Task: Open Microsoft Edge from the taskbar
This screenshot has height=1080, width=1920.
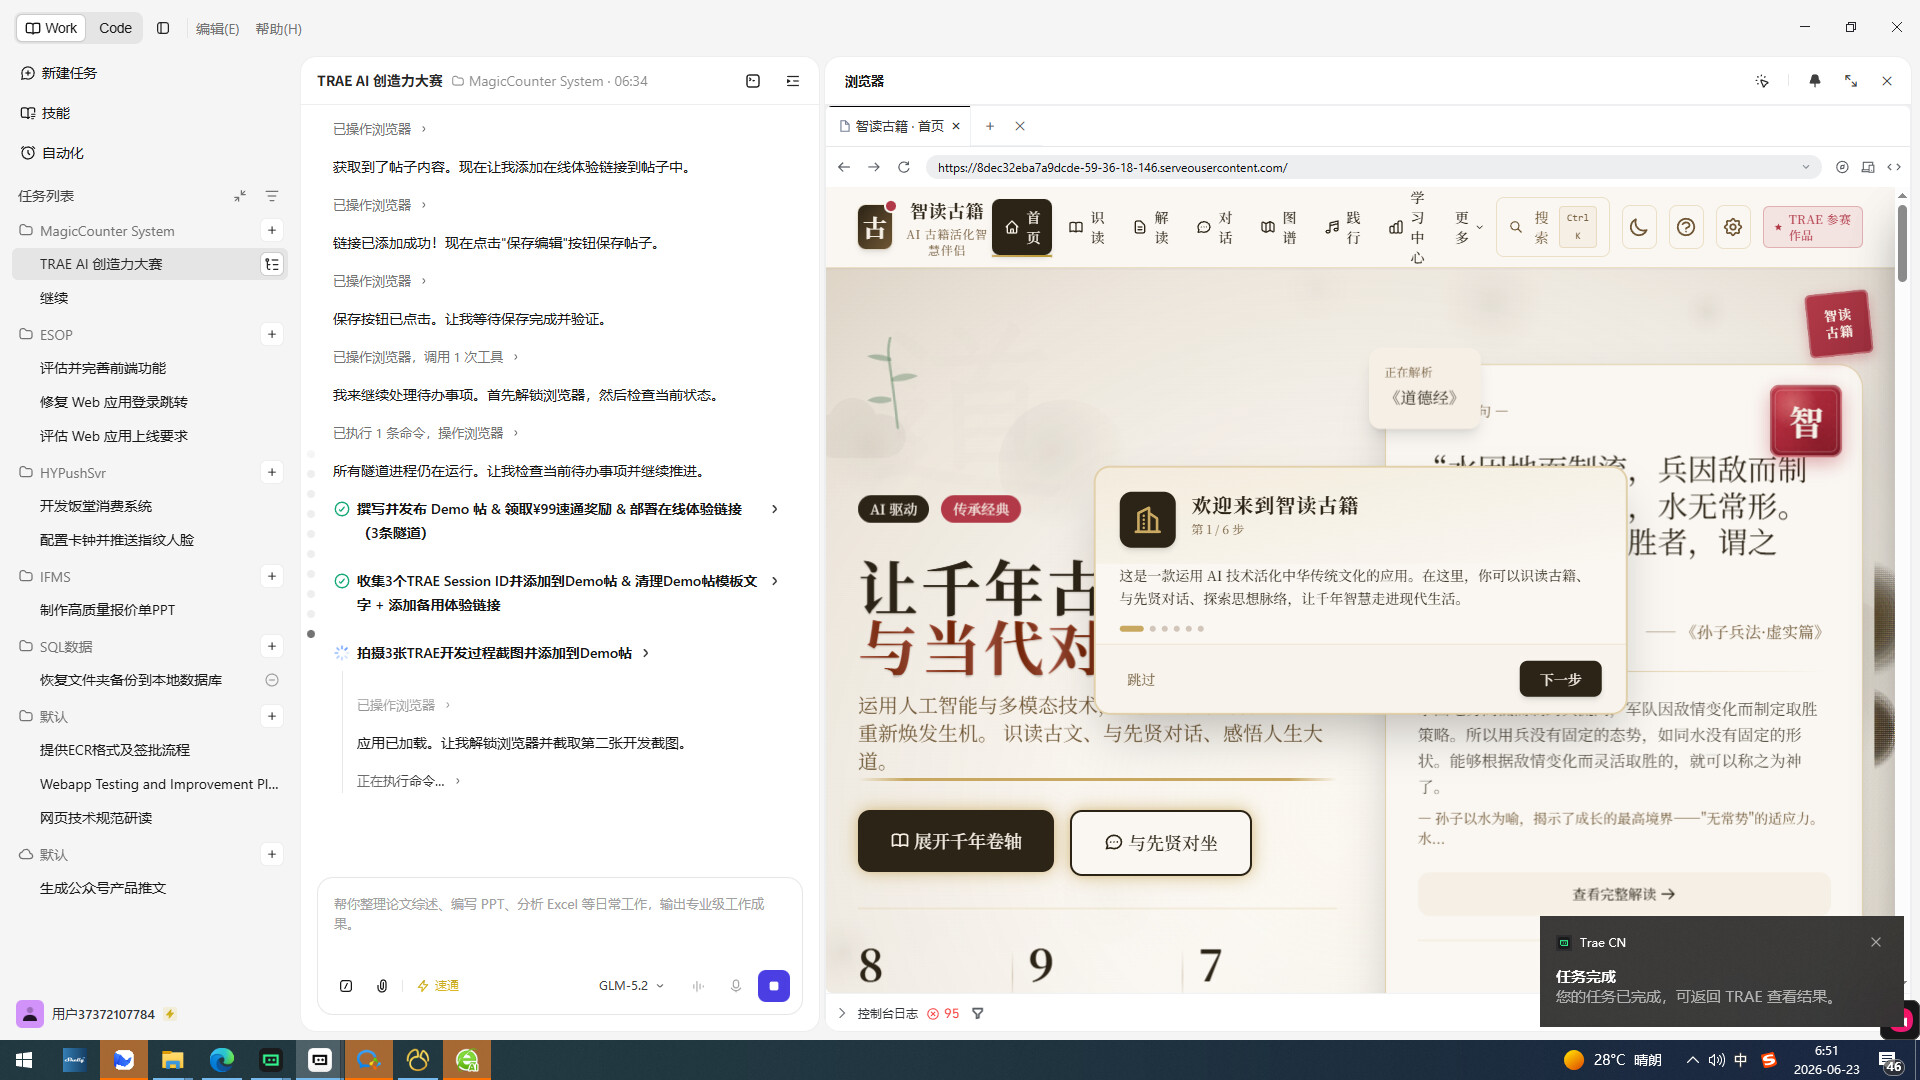Action: click(x=222, y=1059)
